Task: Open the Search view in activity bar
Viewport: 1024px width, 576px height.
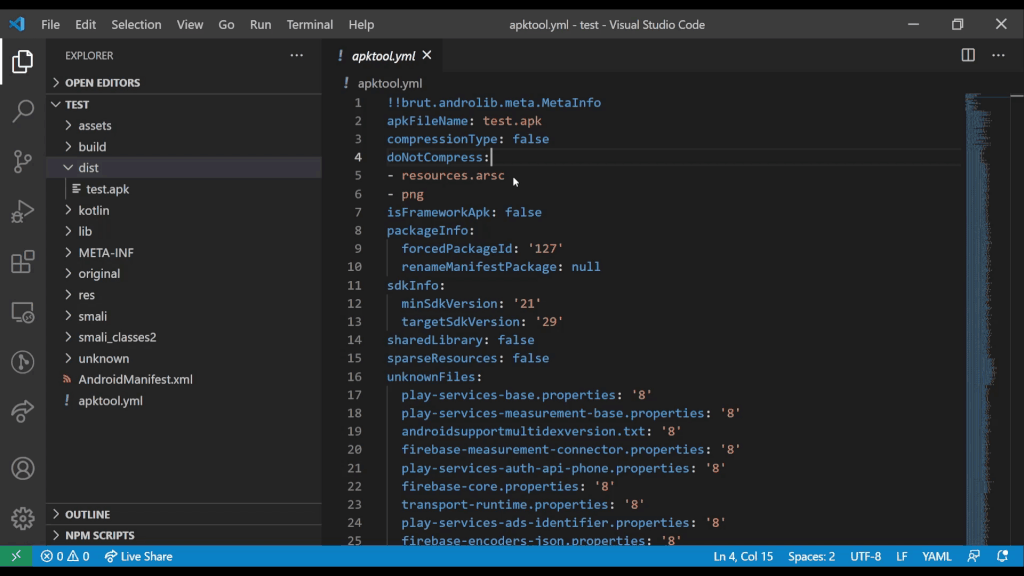Action: click(x=22, y=111)
